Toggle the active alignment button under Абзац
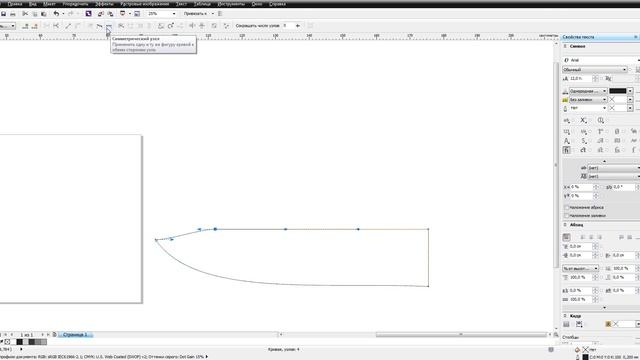Screen dimensions: 640x360 pyautogui.click(x=567, y=237)
